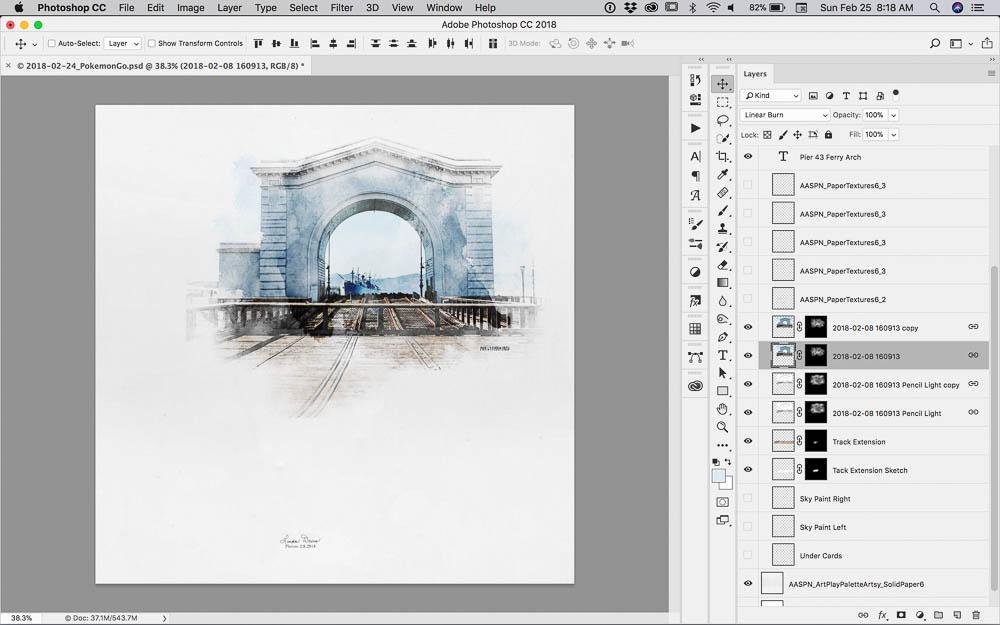Image resolution: width=1000 pixels, height=625 pixels.
Task: Open the Filter menu
Action: click(x=341, y=8)
